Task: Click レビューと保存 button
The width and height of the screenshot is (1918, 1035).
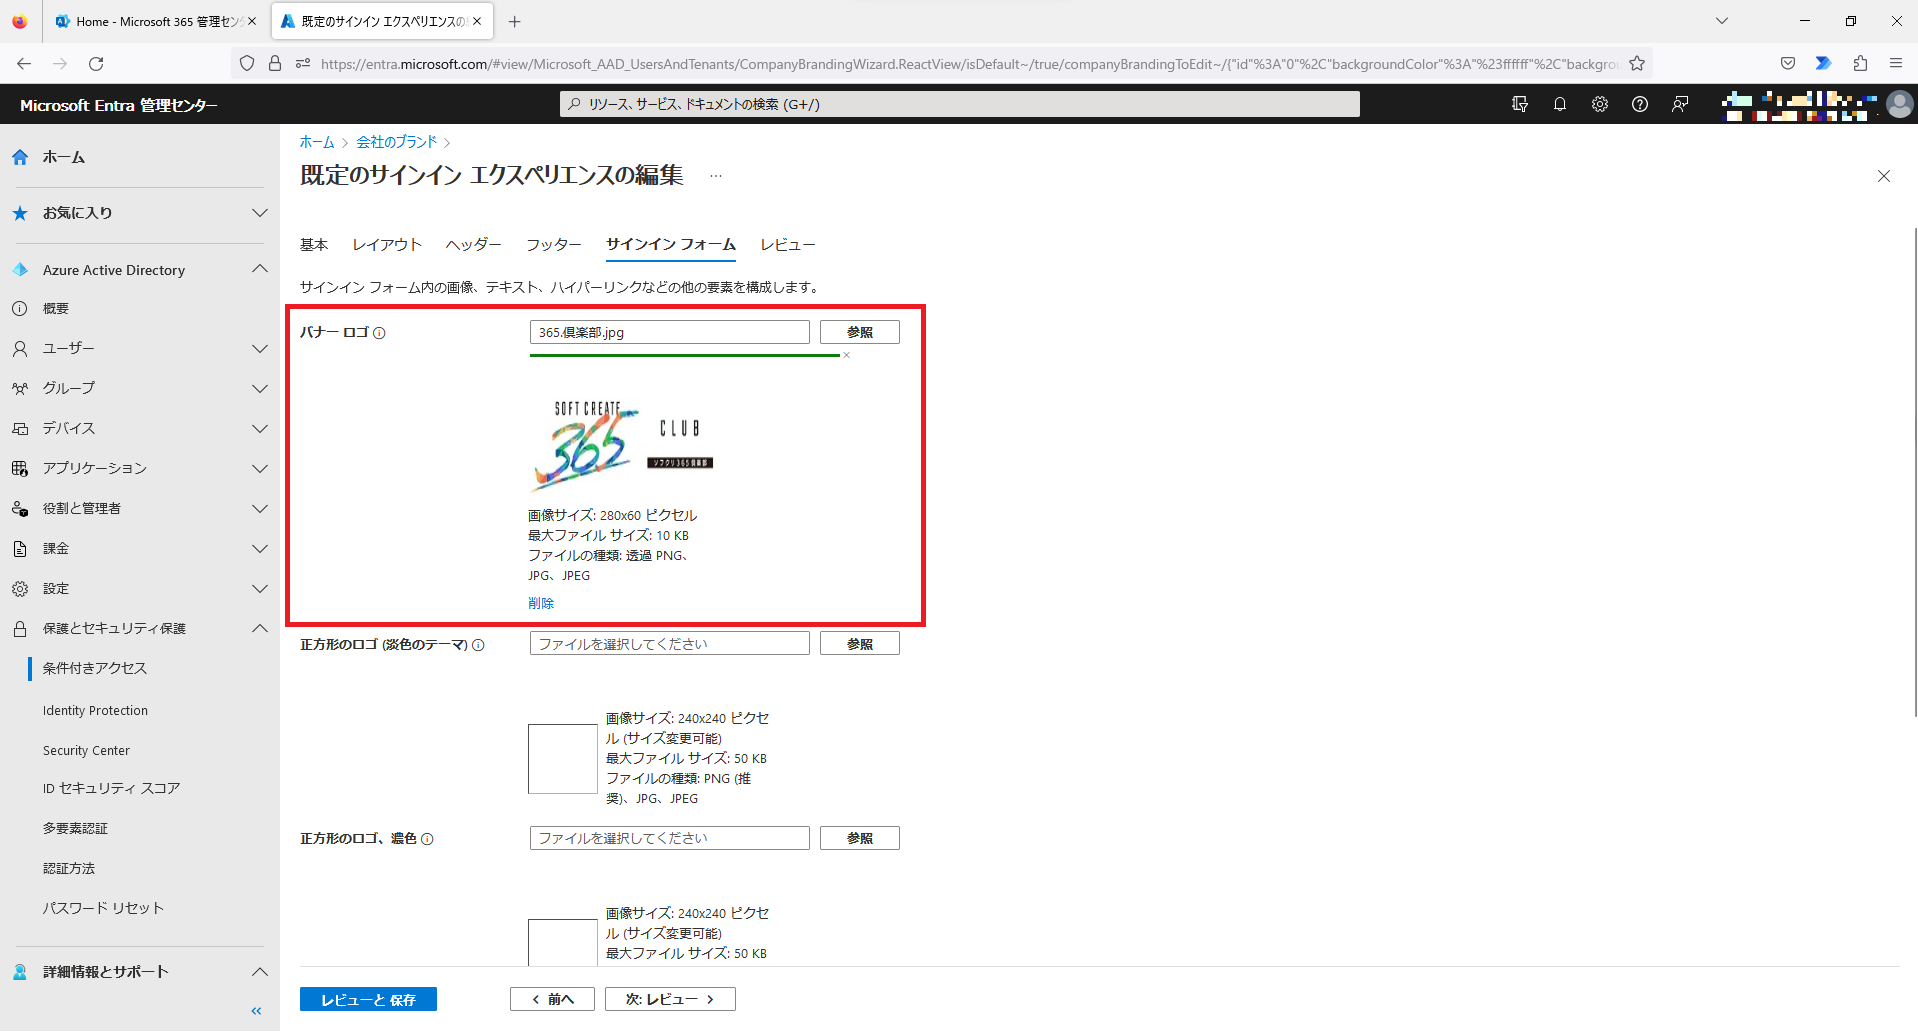Action: 368,999
